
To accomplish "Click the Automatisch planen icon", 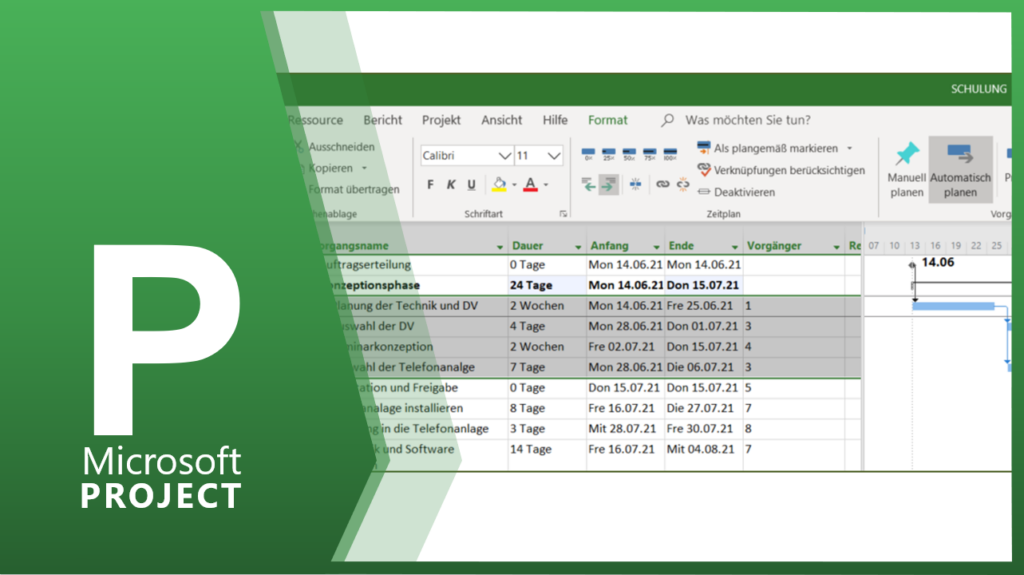I will click(x=960, y=154).
